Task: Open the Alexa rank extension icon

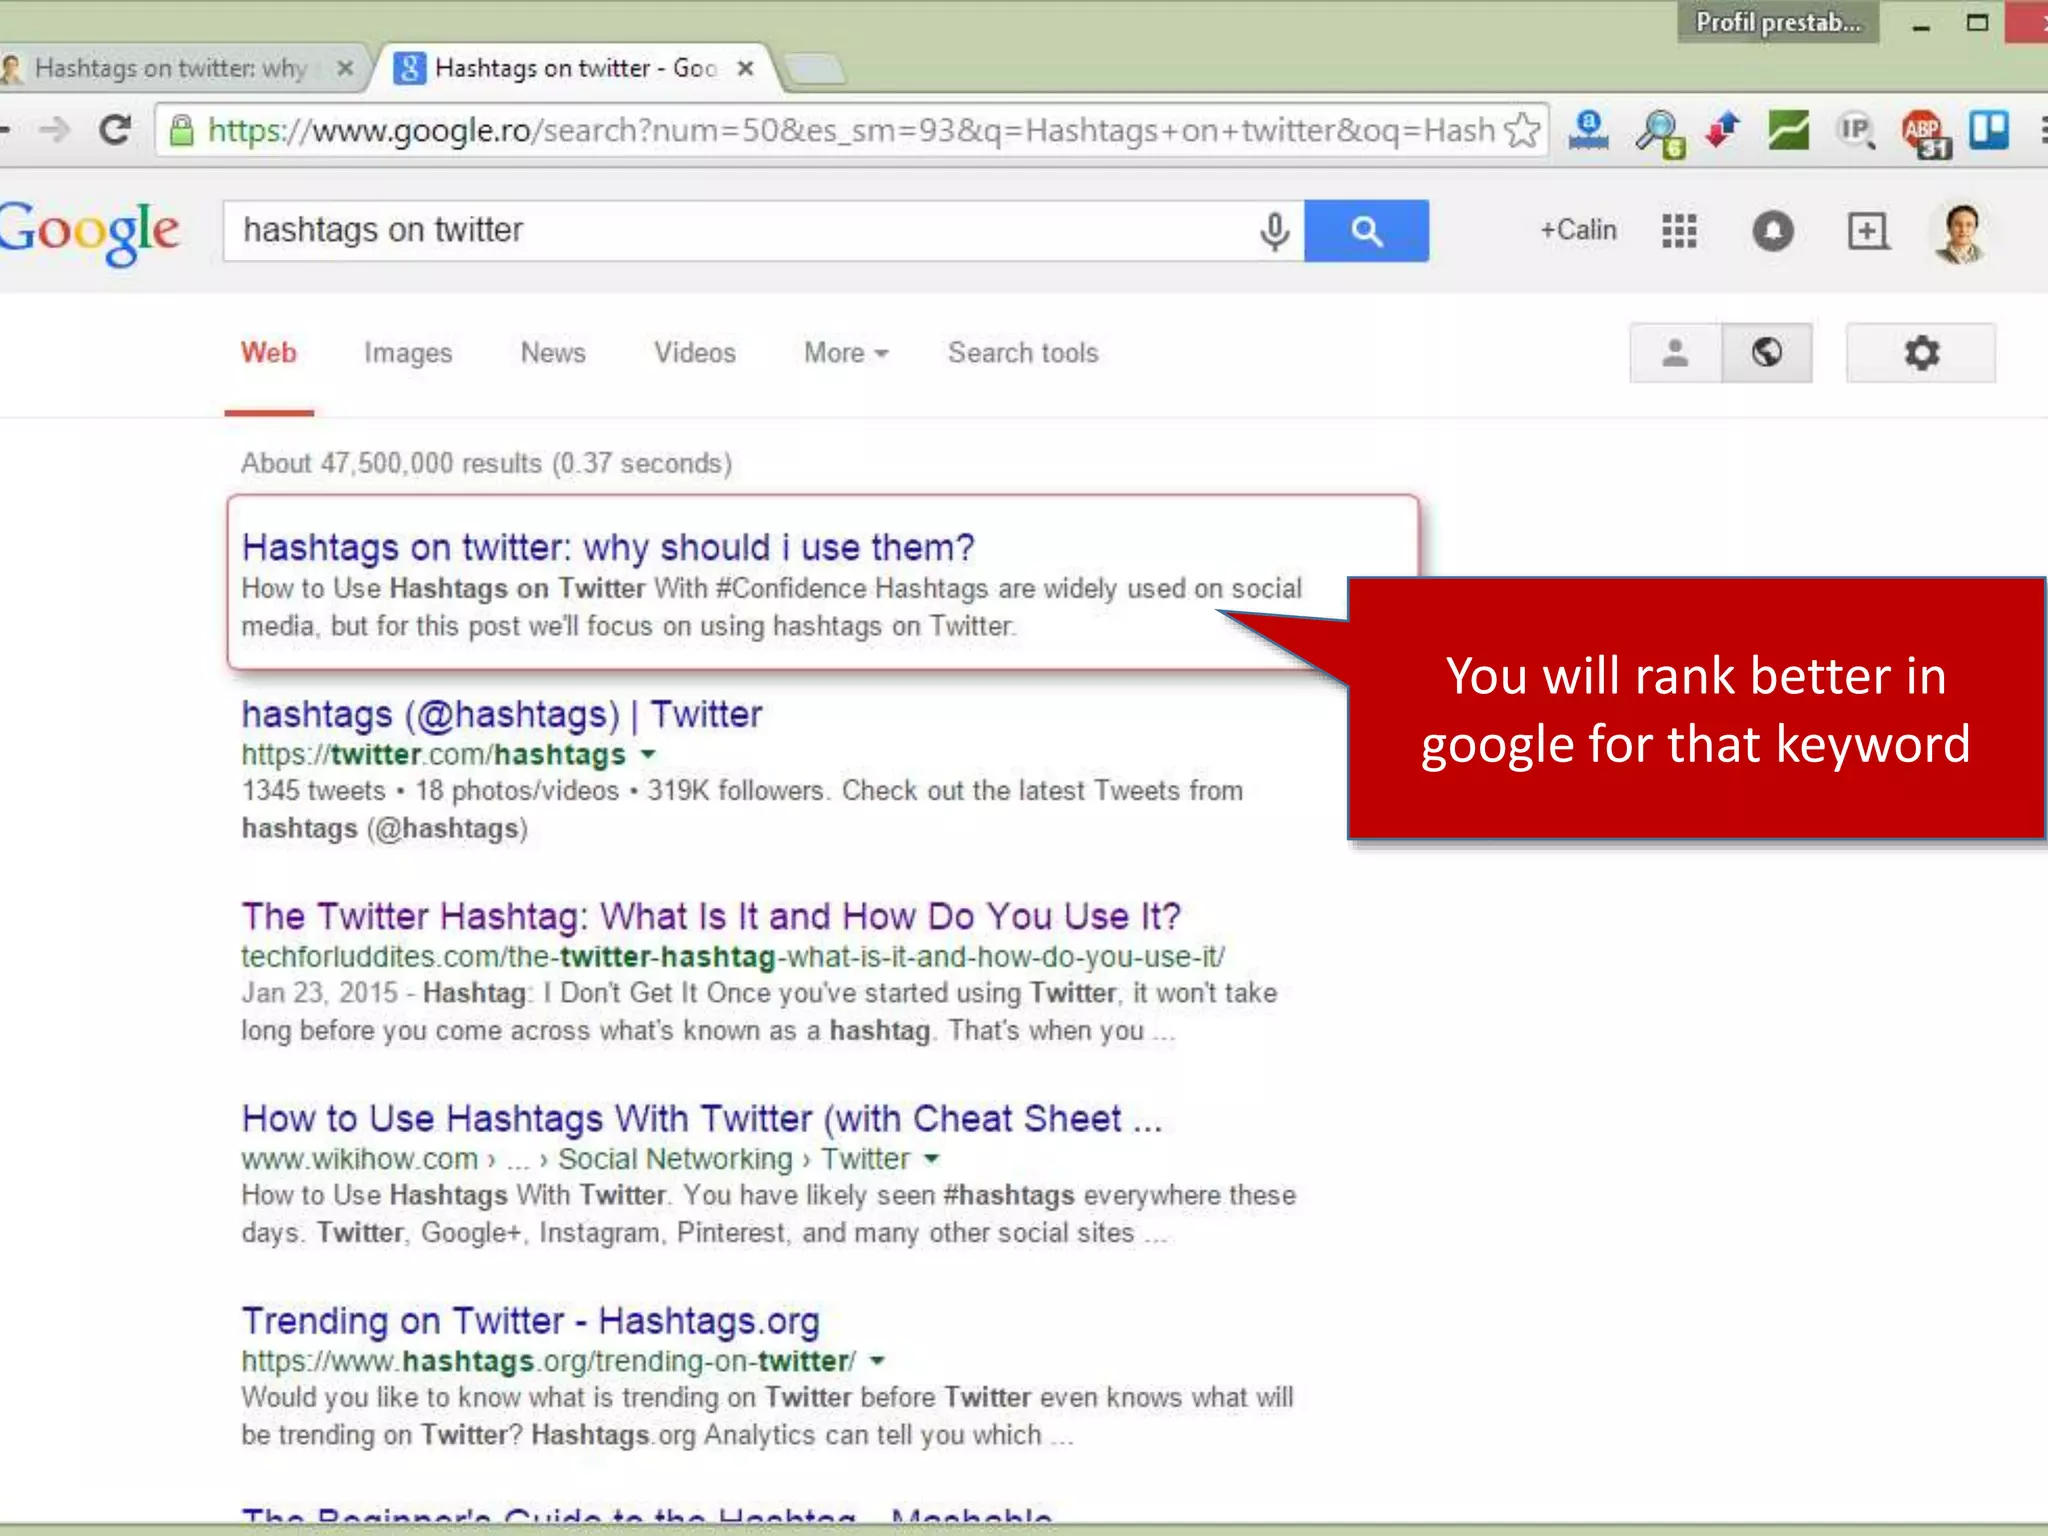Action: [x=1588, y=131]
